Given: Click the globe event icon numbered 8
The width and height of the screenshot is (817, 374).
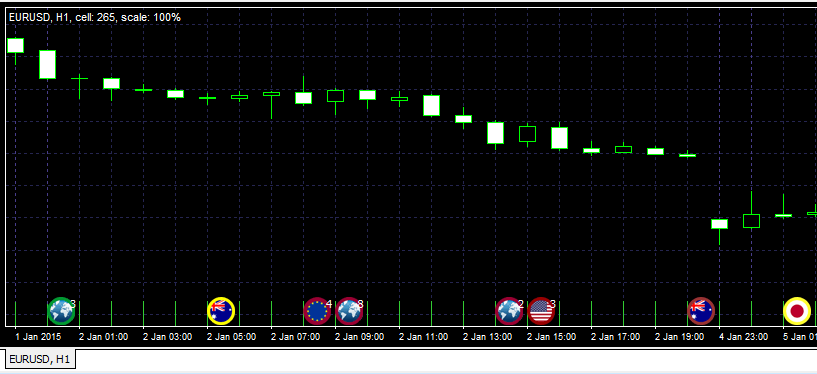Looking at the screenshot, I should coord(349,311).
